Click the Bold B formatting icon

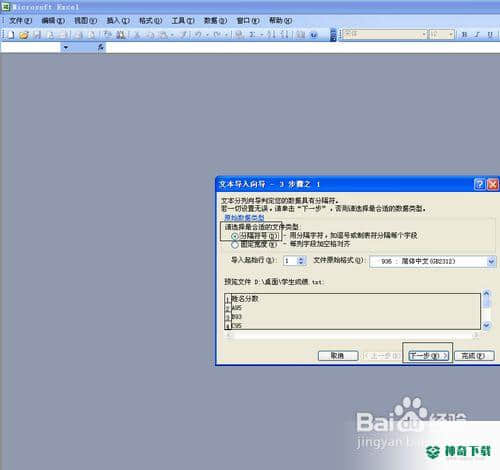coord(464,34)
